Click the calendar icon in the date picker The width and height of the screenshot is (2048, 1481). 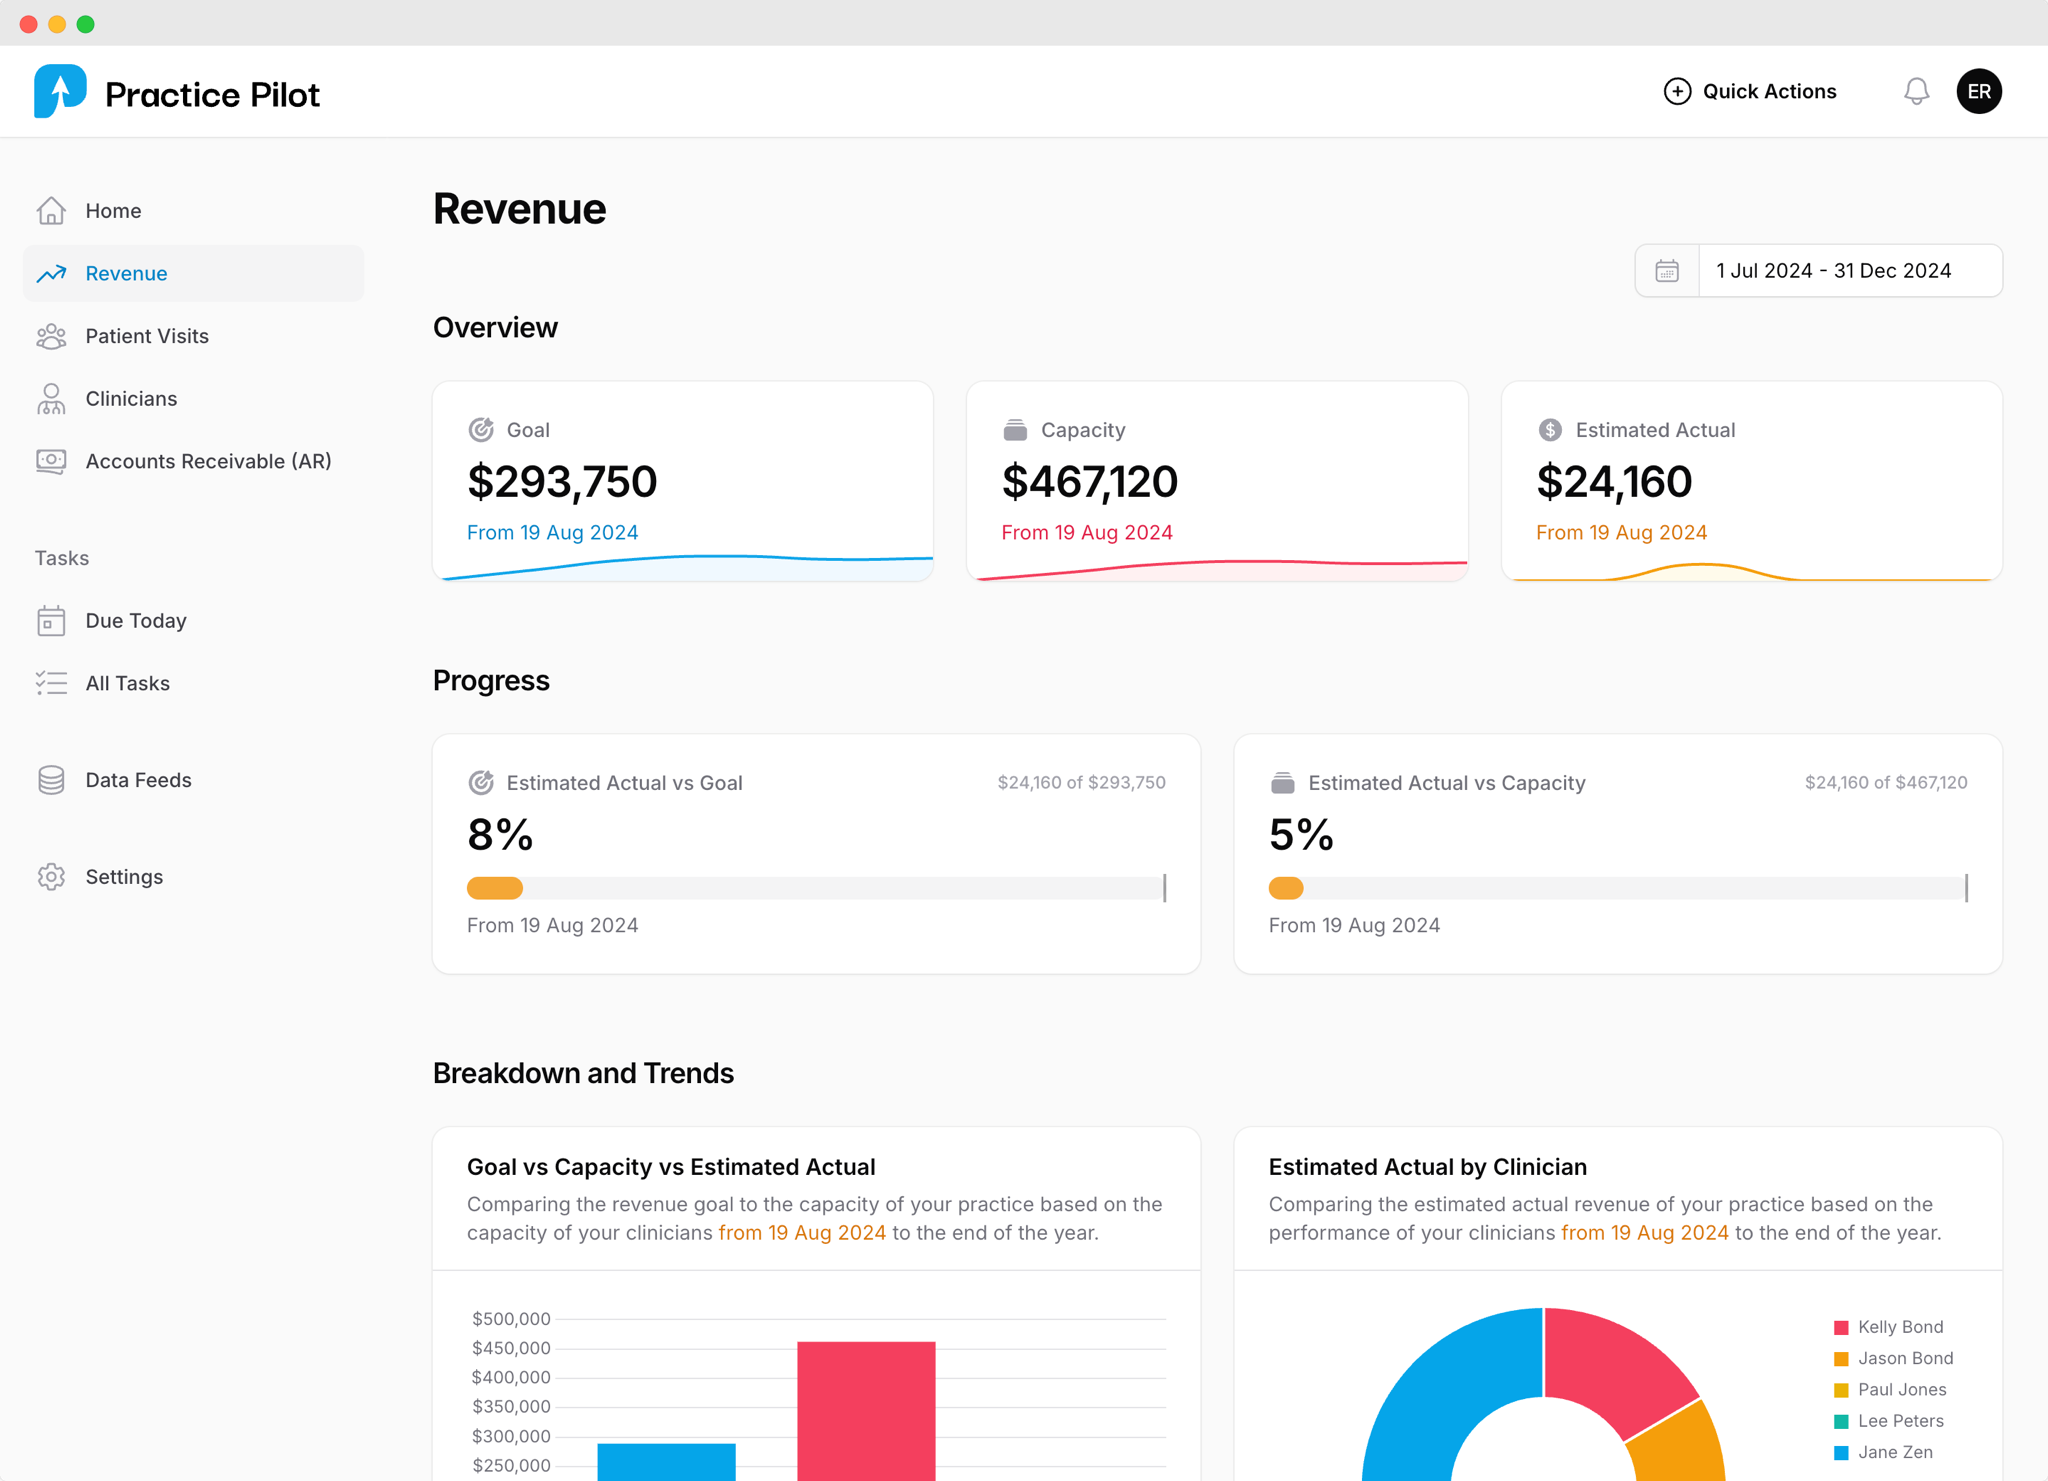click(x=1667, y=271)
